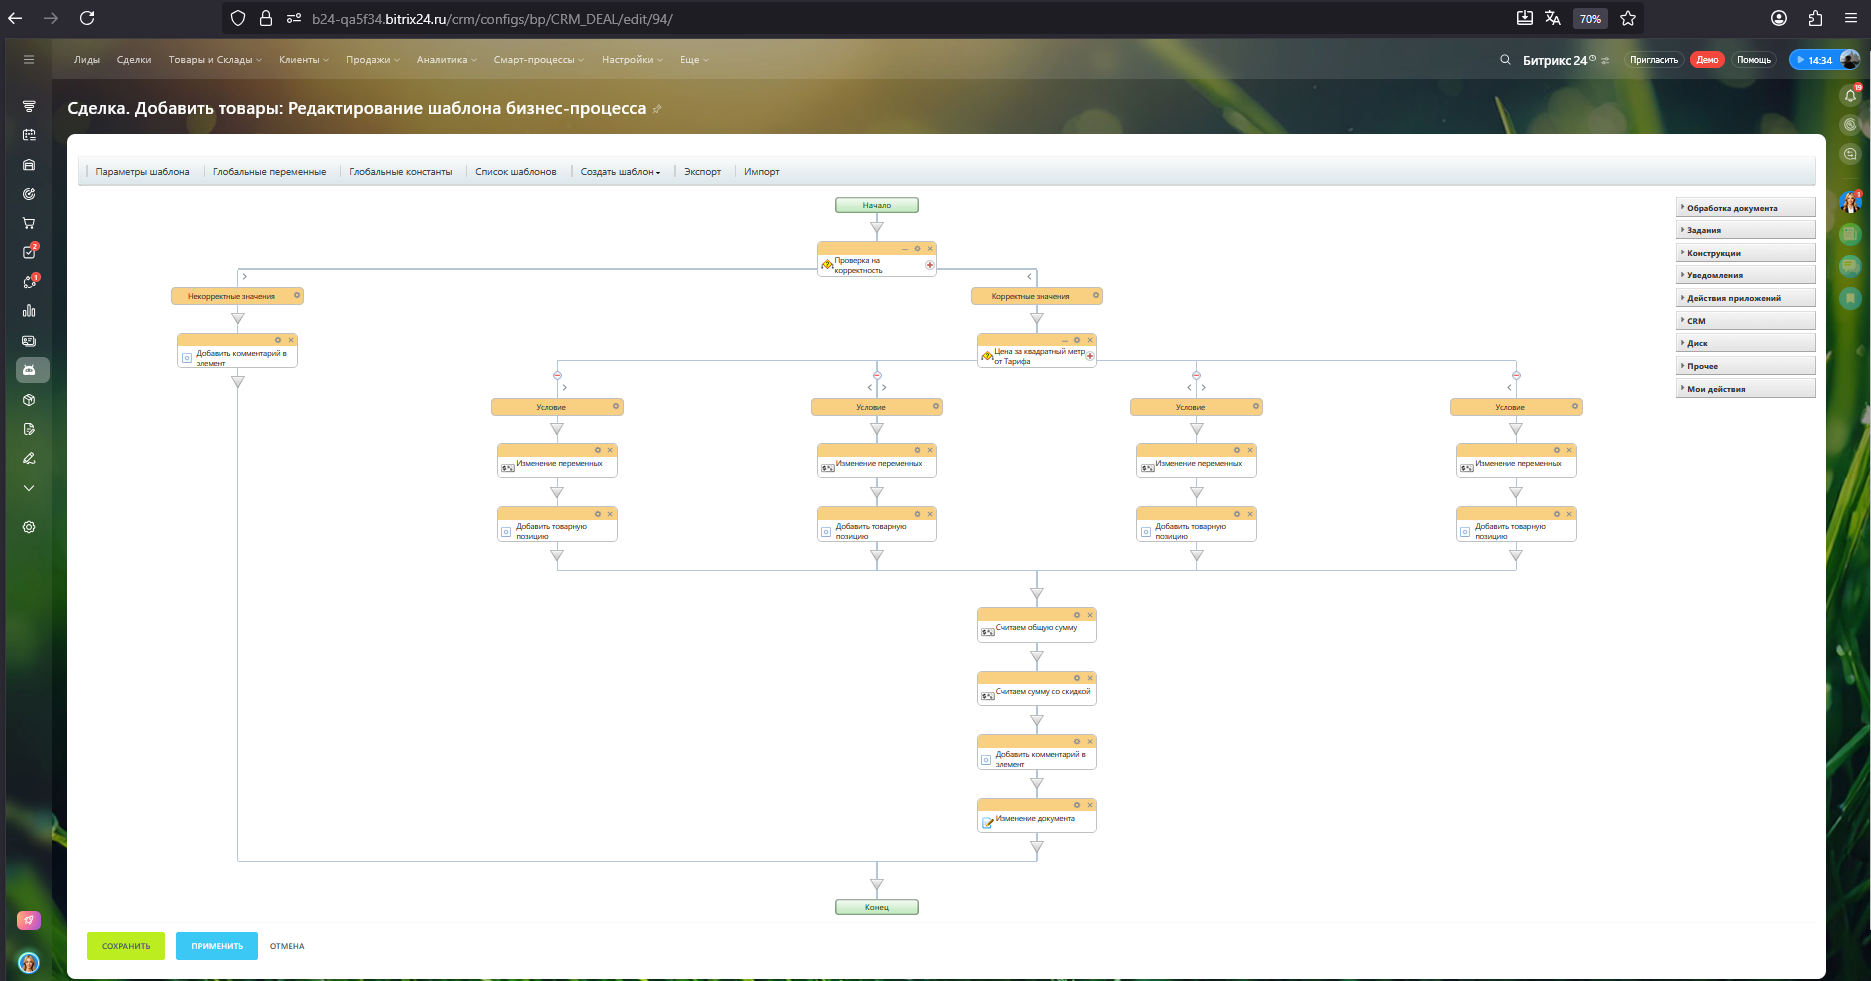Open the browser translate page icon
The image size is (1871, 981).
pos(1553,18)
